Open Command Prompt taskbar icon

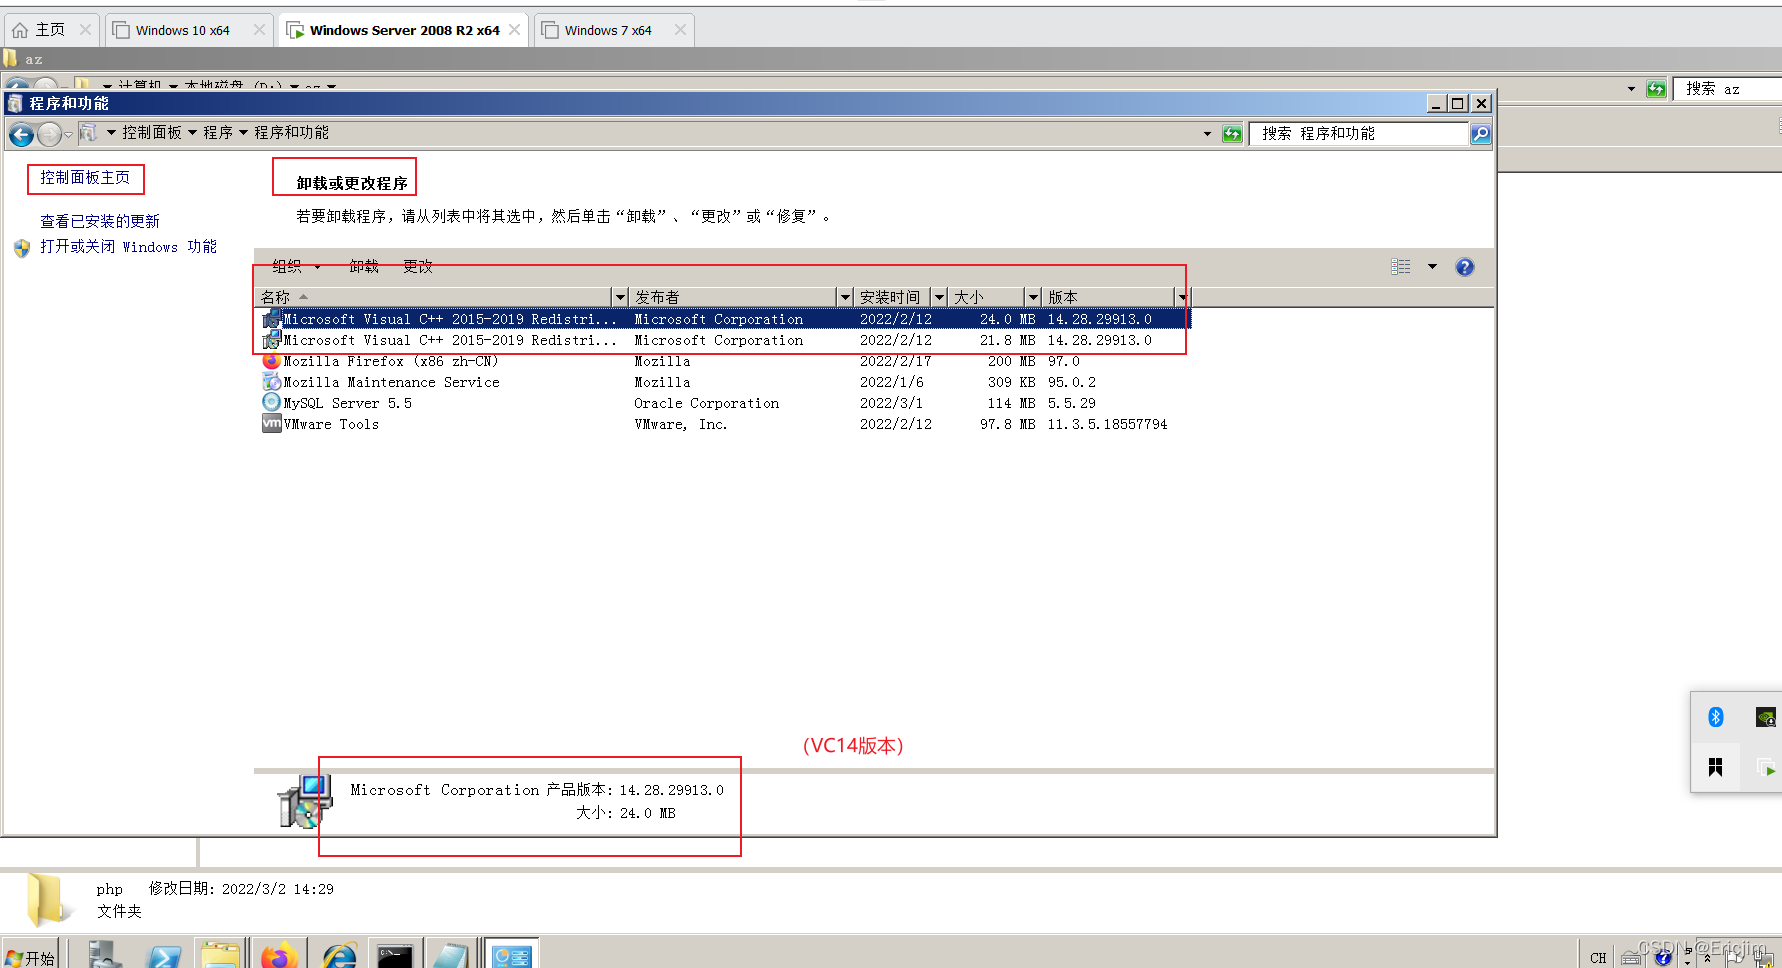tap(395, 955)
